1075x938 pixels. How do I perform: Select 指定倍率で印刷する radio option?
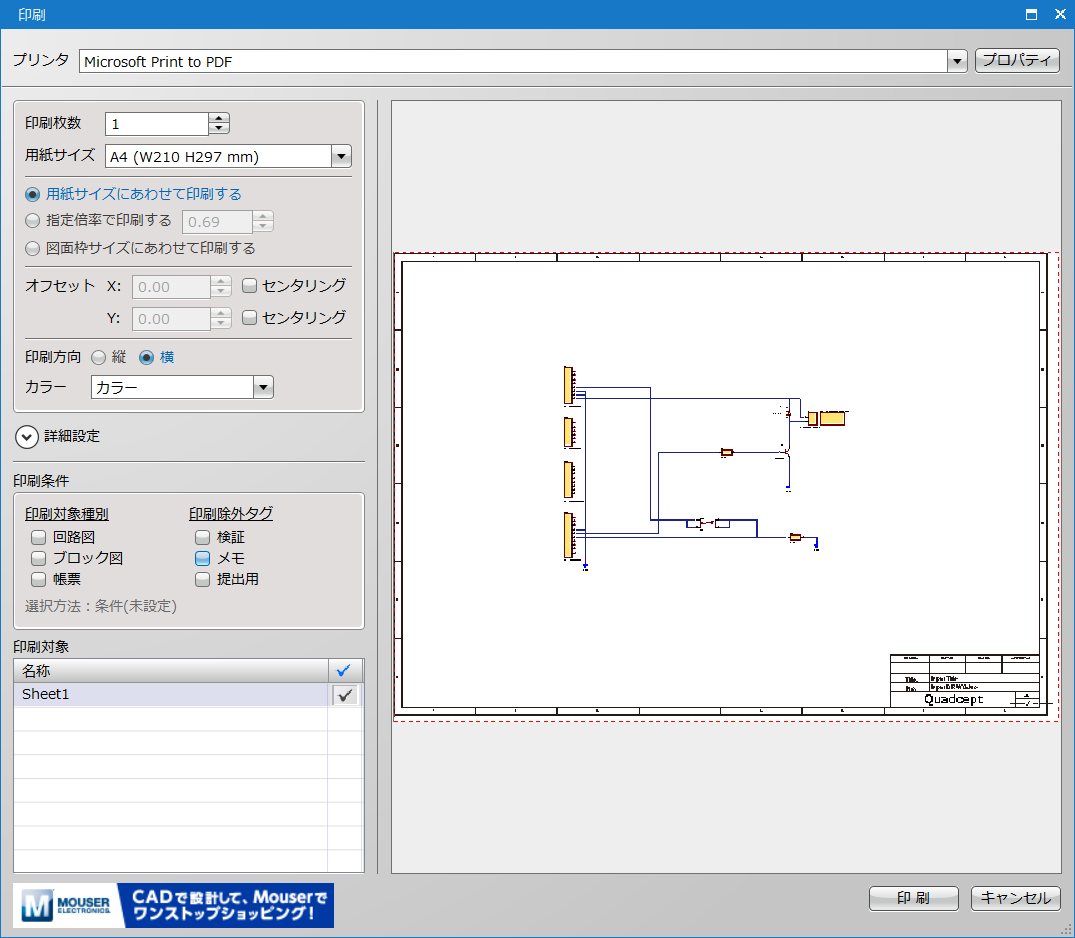coord(33,221)
